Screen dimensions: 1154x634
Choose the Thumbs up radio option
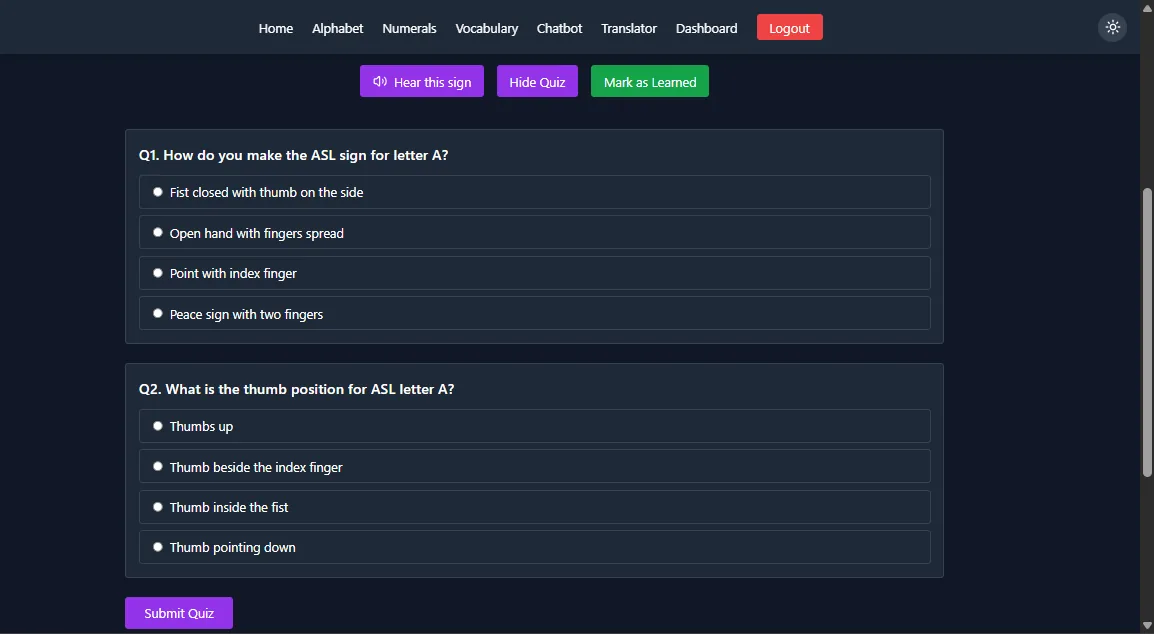tap(157, 426)
